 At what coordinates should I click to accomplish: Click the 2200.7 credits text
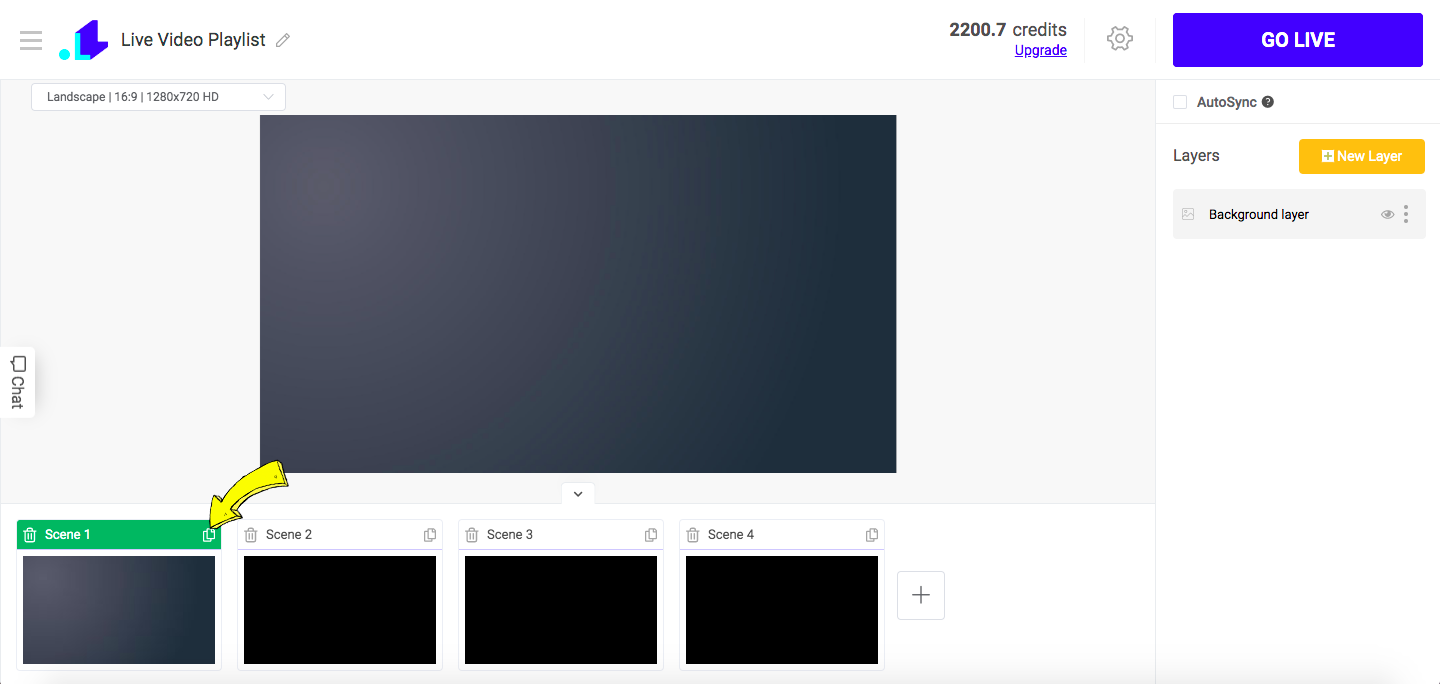point(1008,29)
